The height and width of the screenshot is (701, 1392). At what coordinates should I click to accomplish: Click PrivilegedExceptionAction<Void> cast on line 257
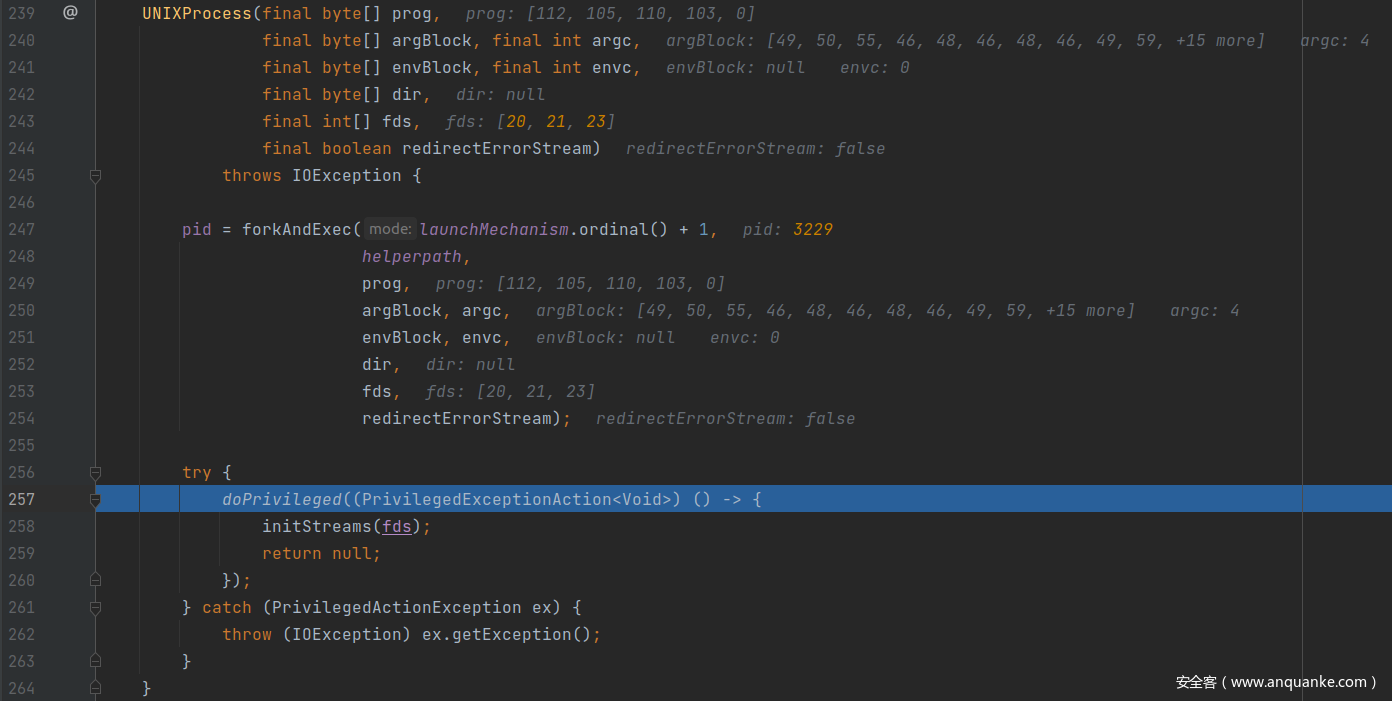(x=517, y=499)
